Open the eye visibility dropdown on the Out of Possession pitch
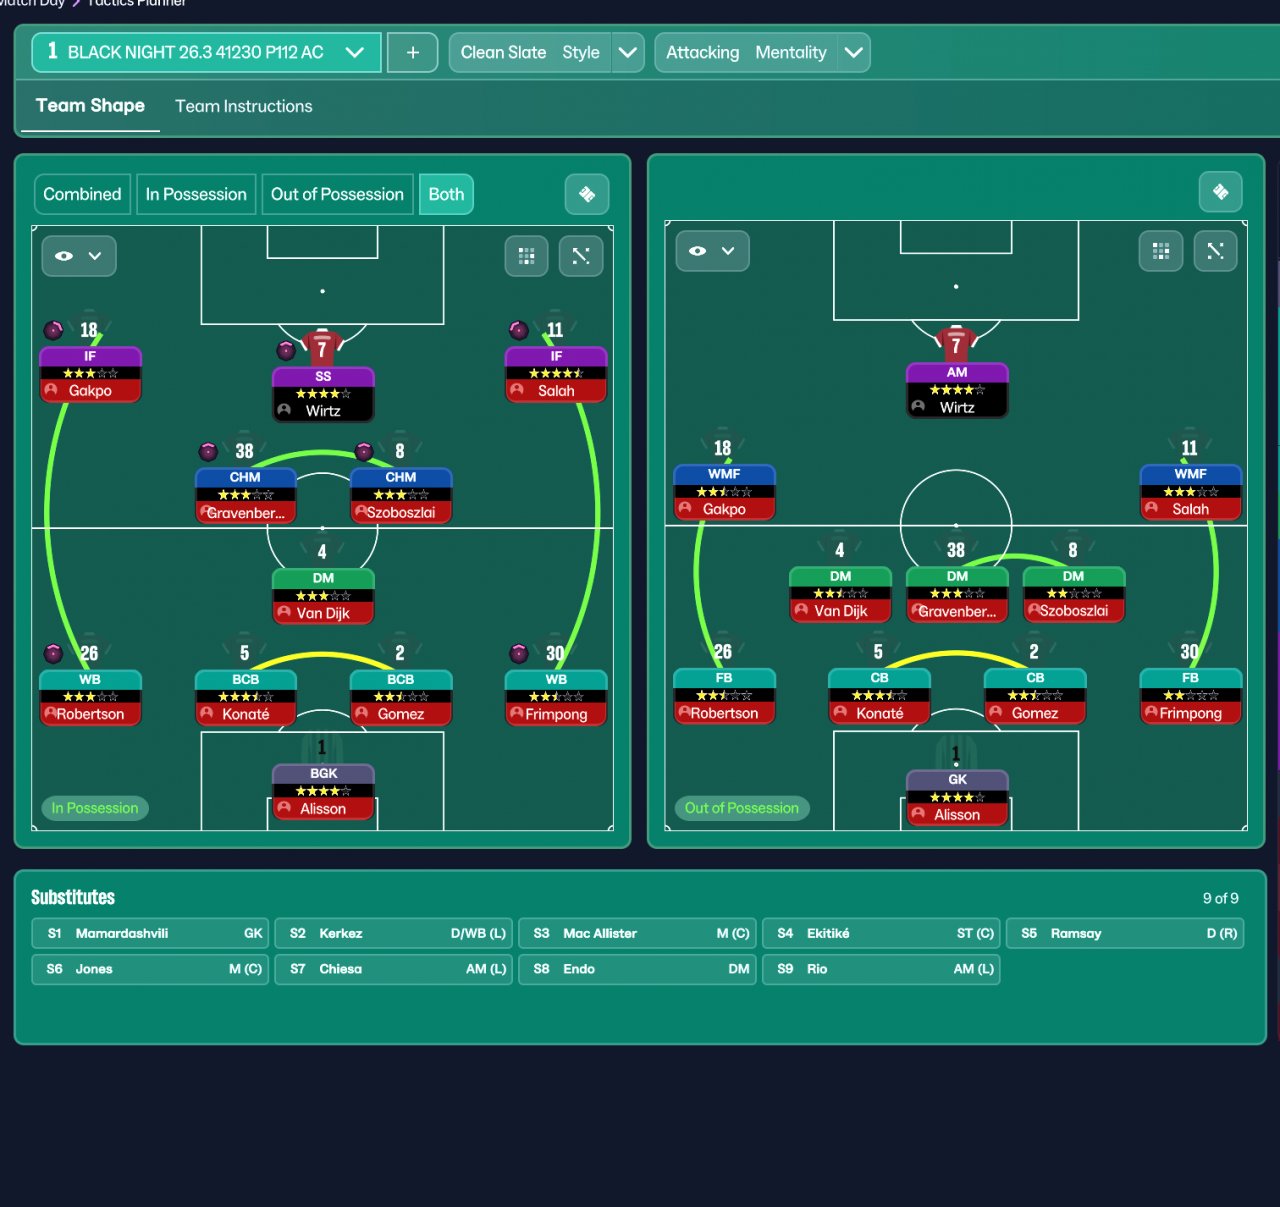1280x1207 pixels. [713, 251]
